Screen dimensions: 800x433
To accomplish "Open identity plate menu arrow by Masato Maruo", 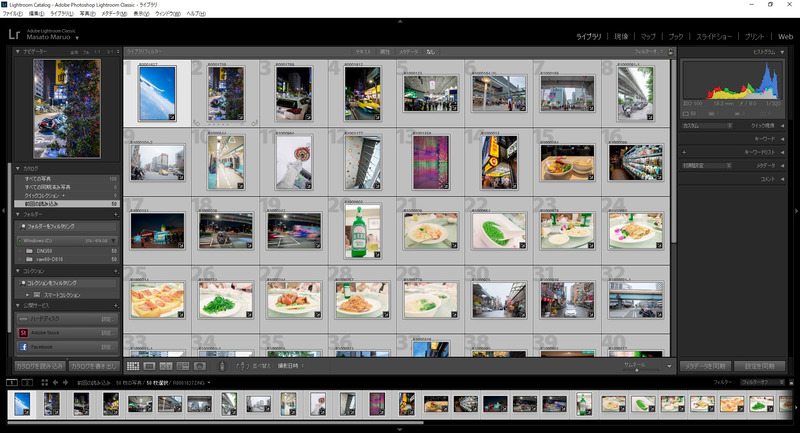I will 77,38.
